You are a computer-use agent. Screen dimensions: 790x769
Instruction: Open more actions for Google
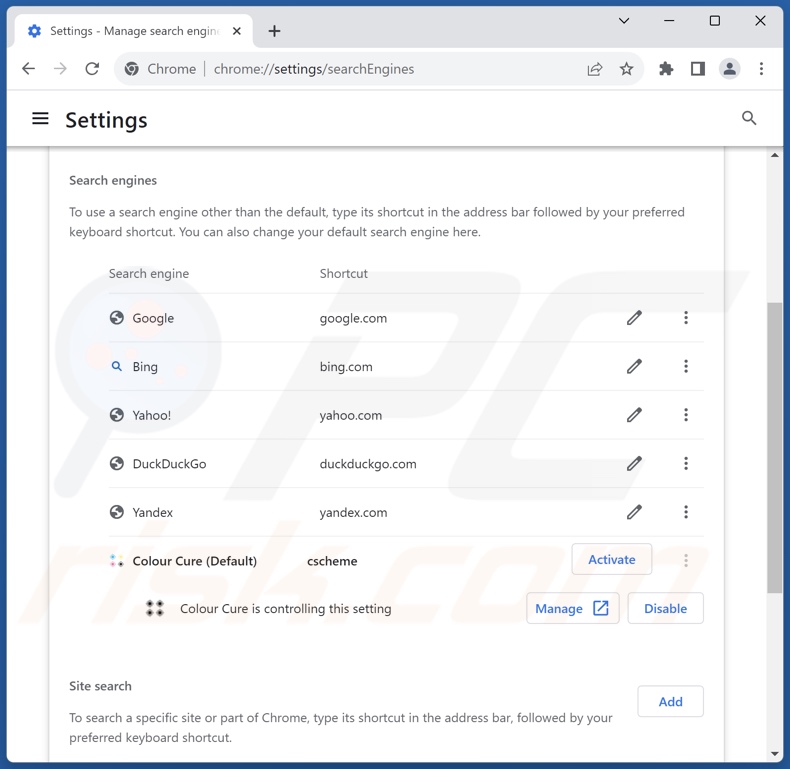[x=686, y=318]
